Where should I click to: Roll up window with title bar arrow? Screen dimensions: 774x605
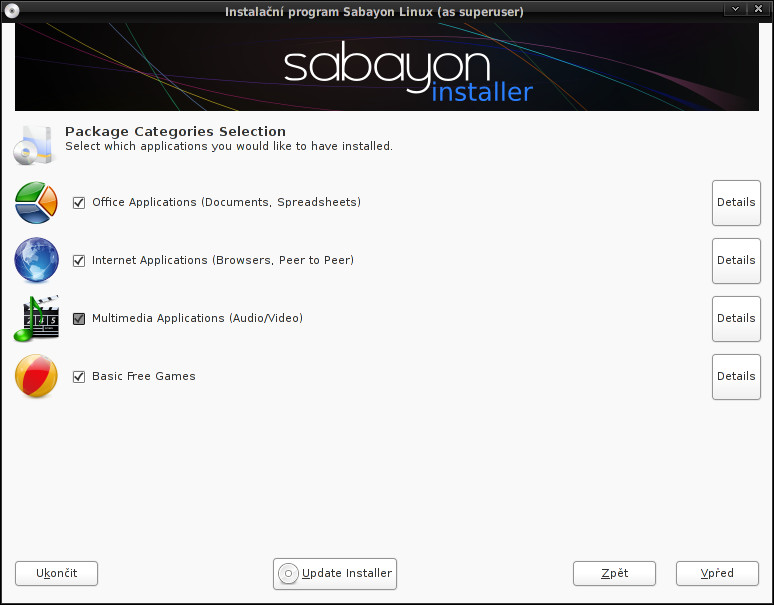coord(735,9)
